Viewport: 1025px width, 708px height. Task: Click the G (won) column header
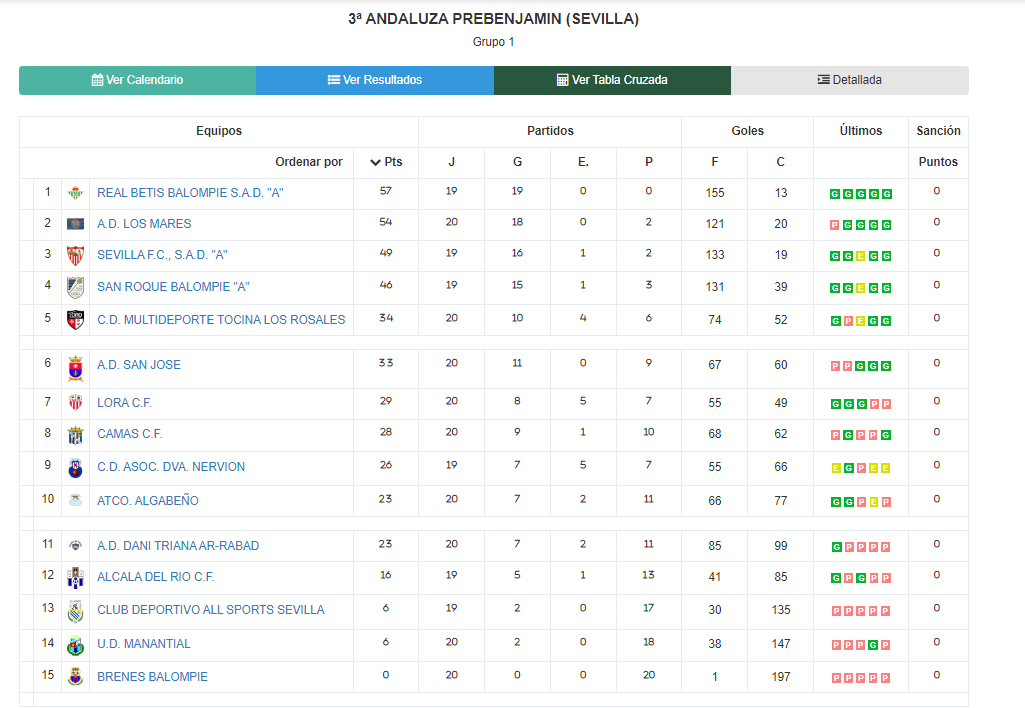click(x=517, y=162)
